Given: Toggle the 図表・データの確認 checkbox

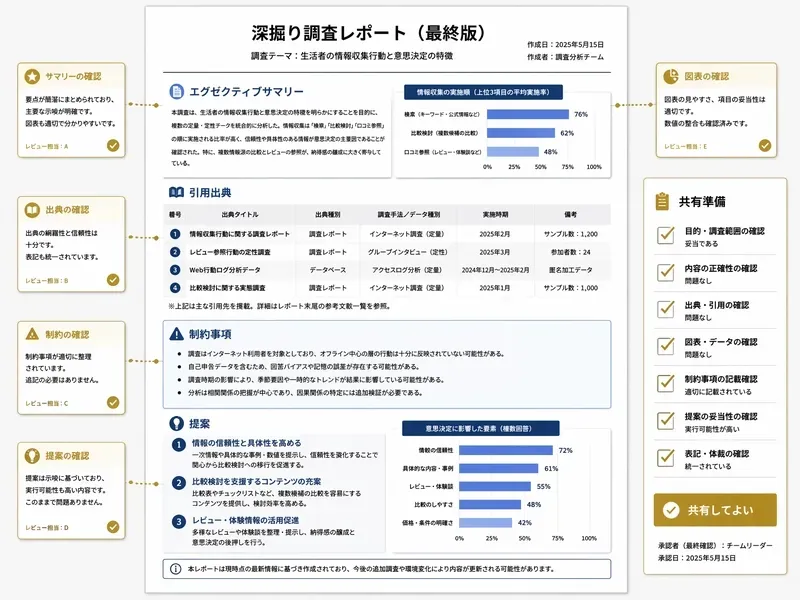Looking at the screenshot, I should coord(666,345).
